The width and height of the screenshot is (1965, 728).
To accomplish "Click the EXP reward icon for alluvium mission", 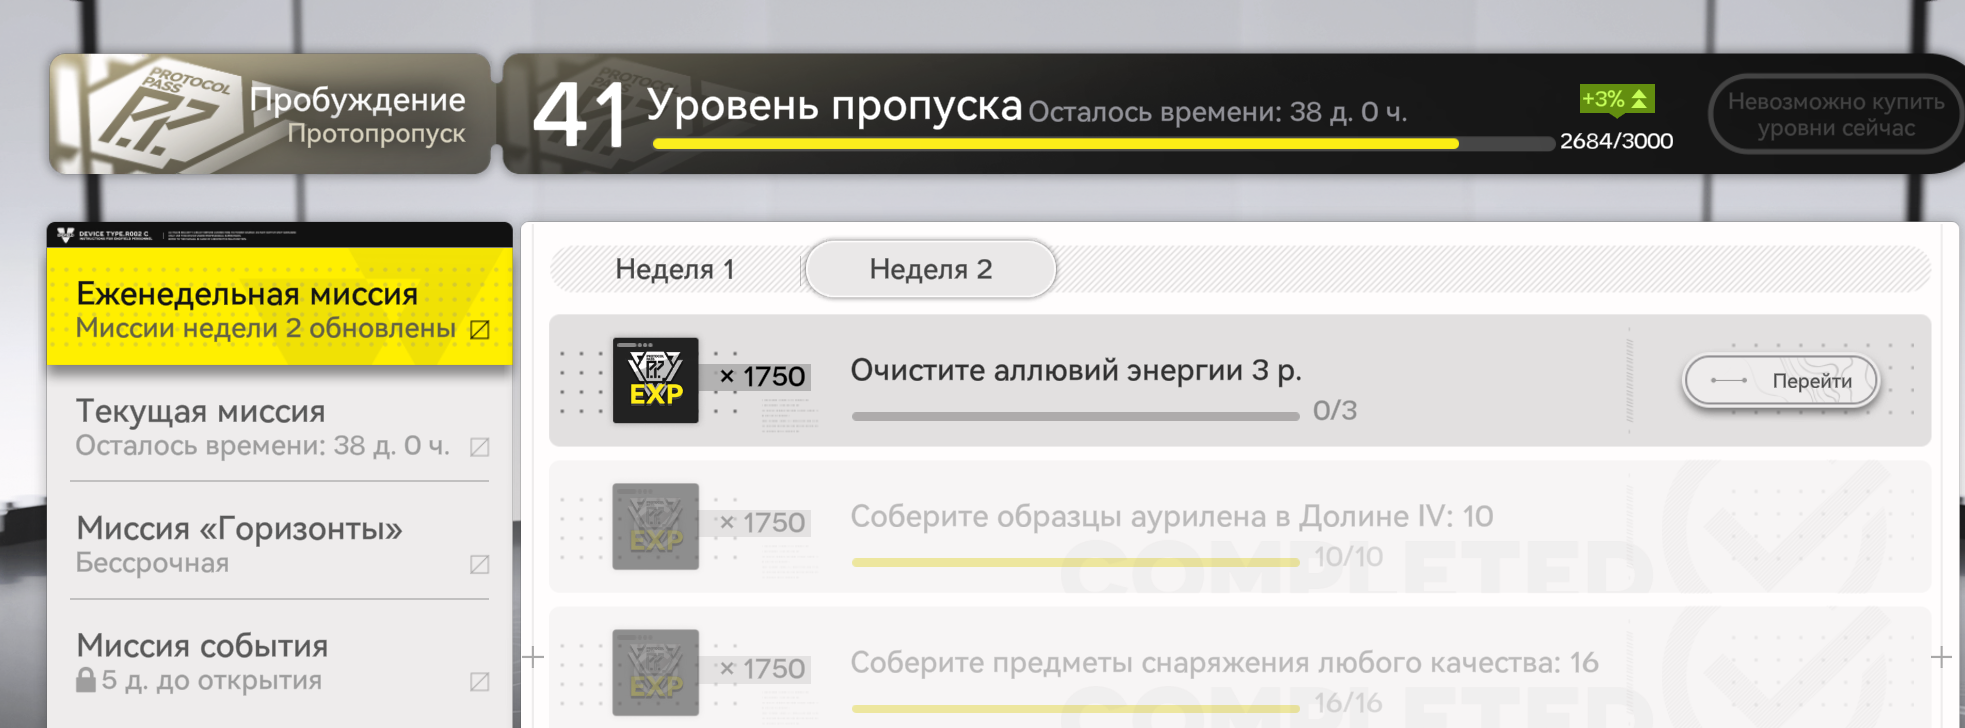I will click(656, 380).
